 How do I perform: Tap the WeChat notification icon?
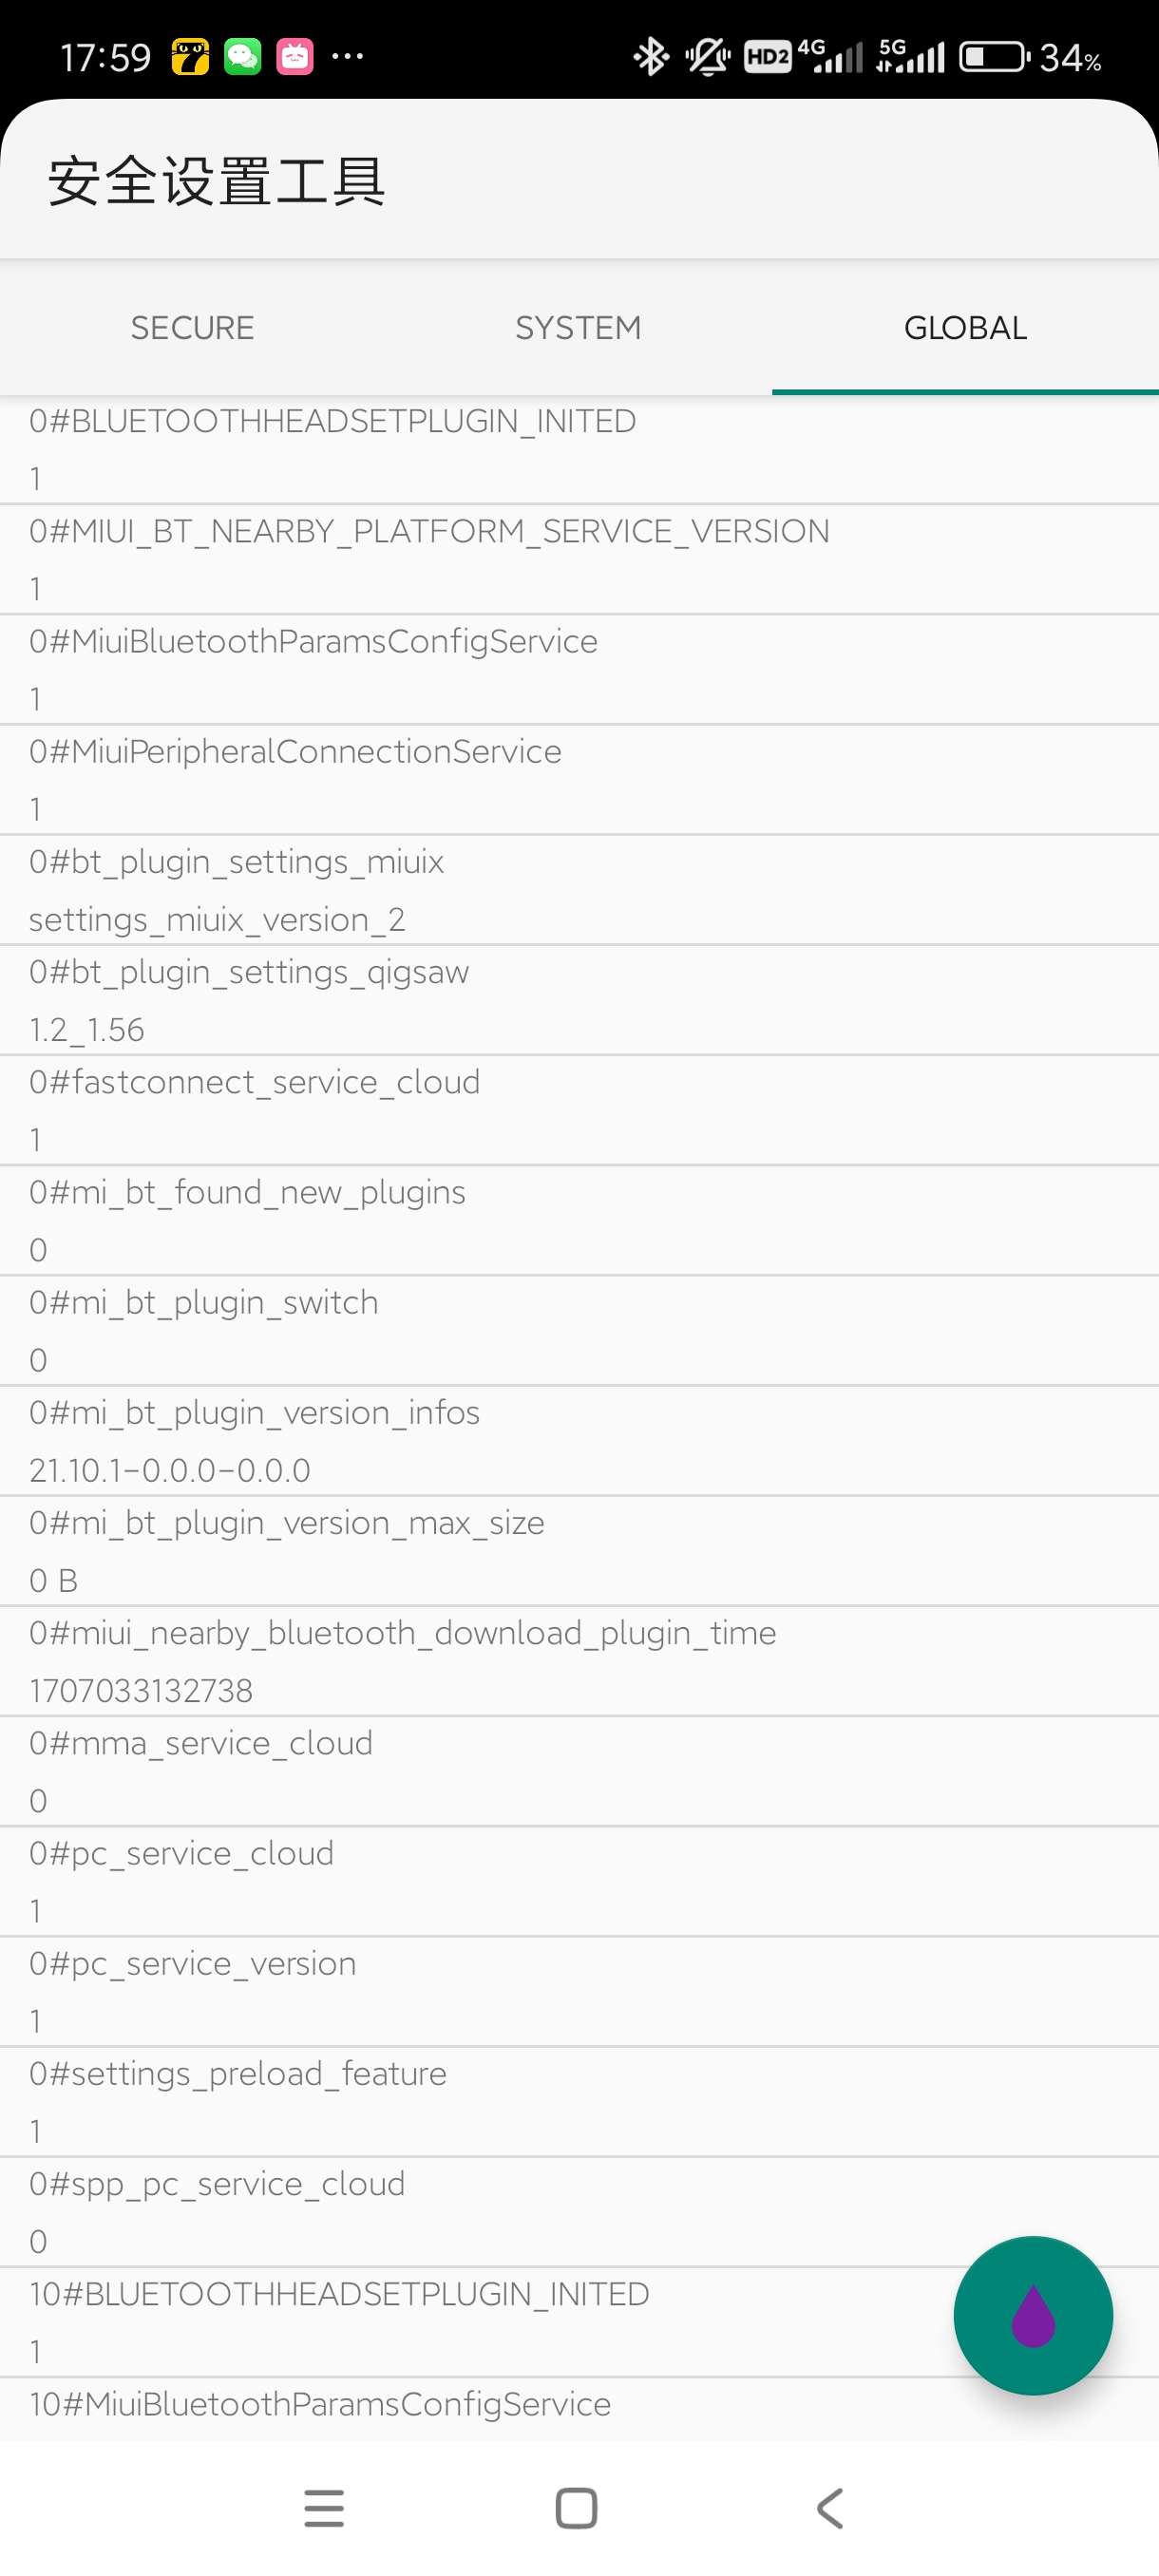pos(242,57)
